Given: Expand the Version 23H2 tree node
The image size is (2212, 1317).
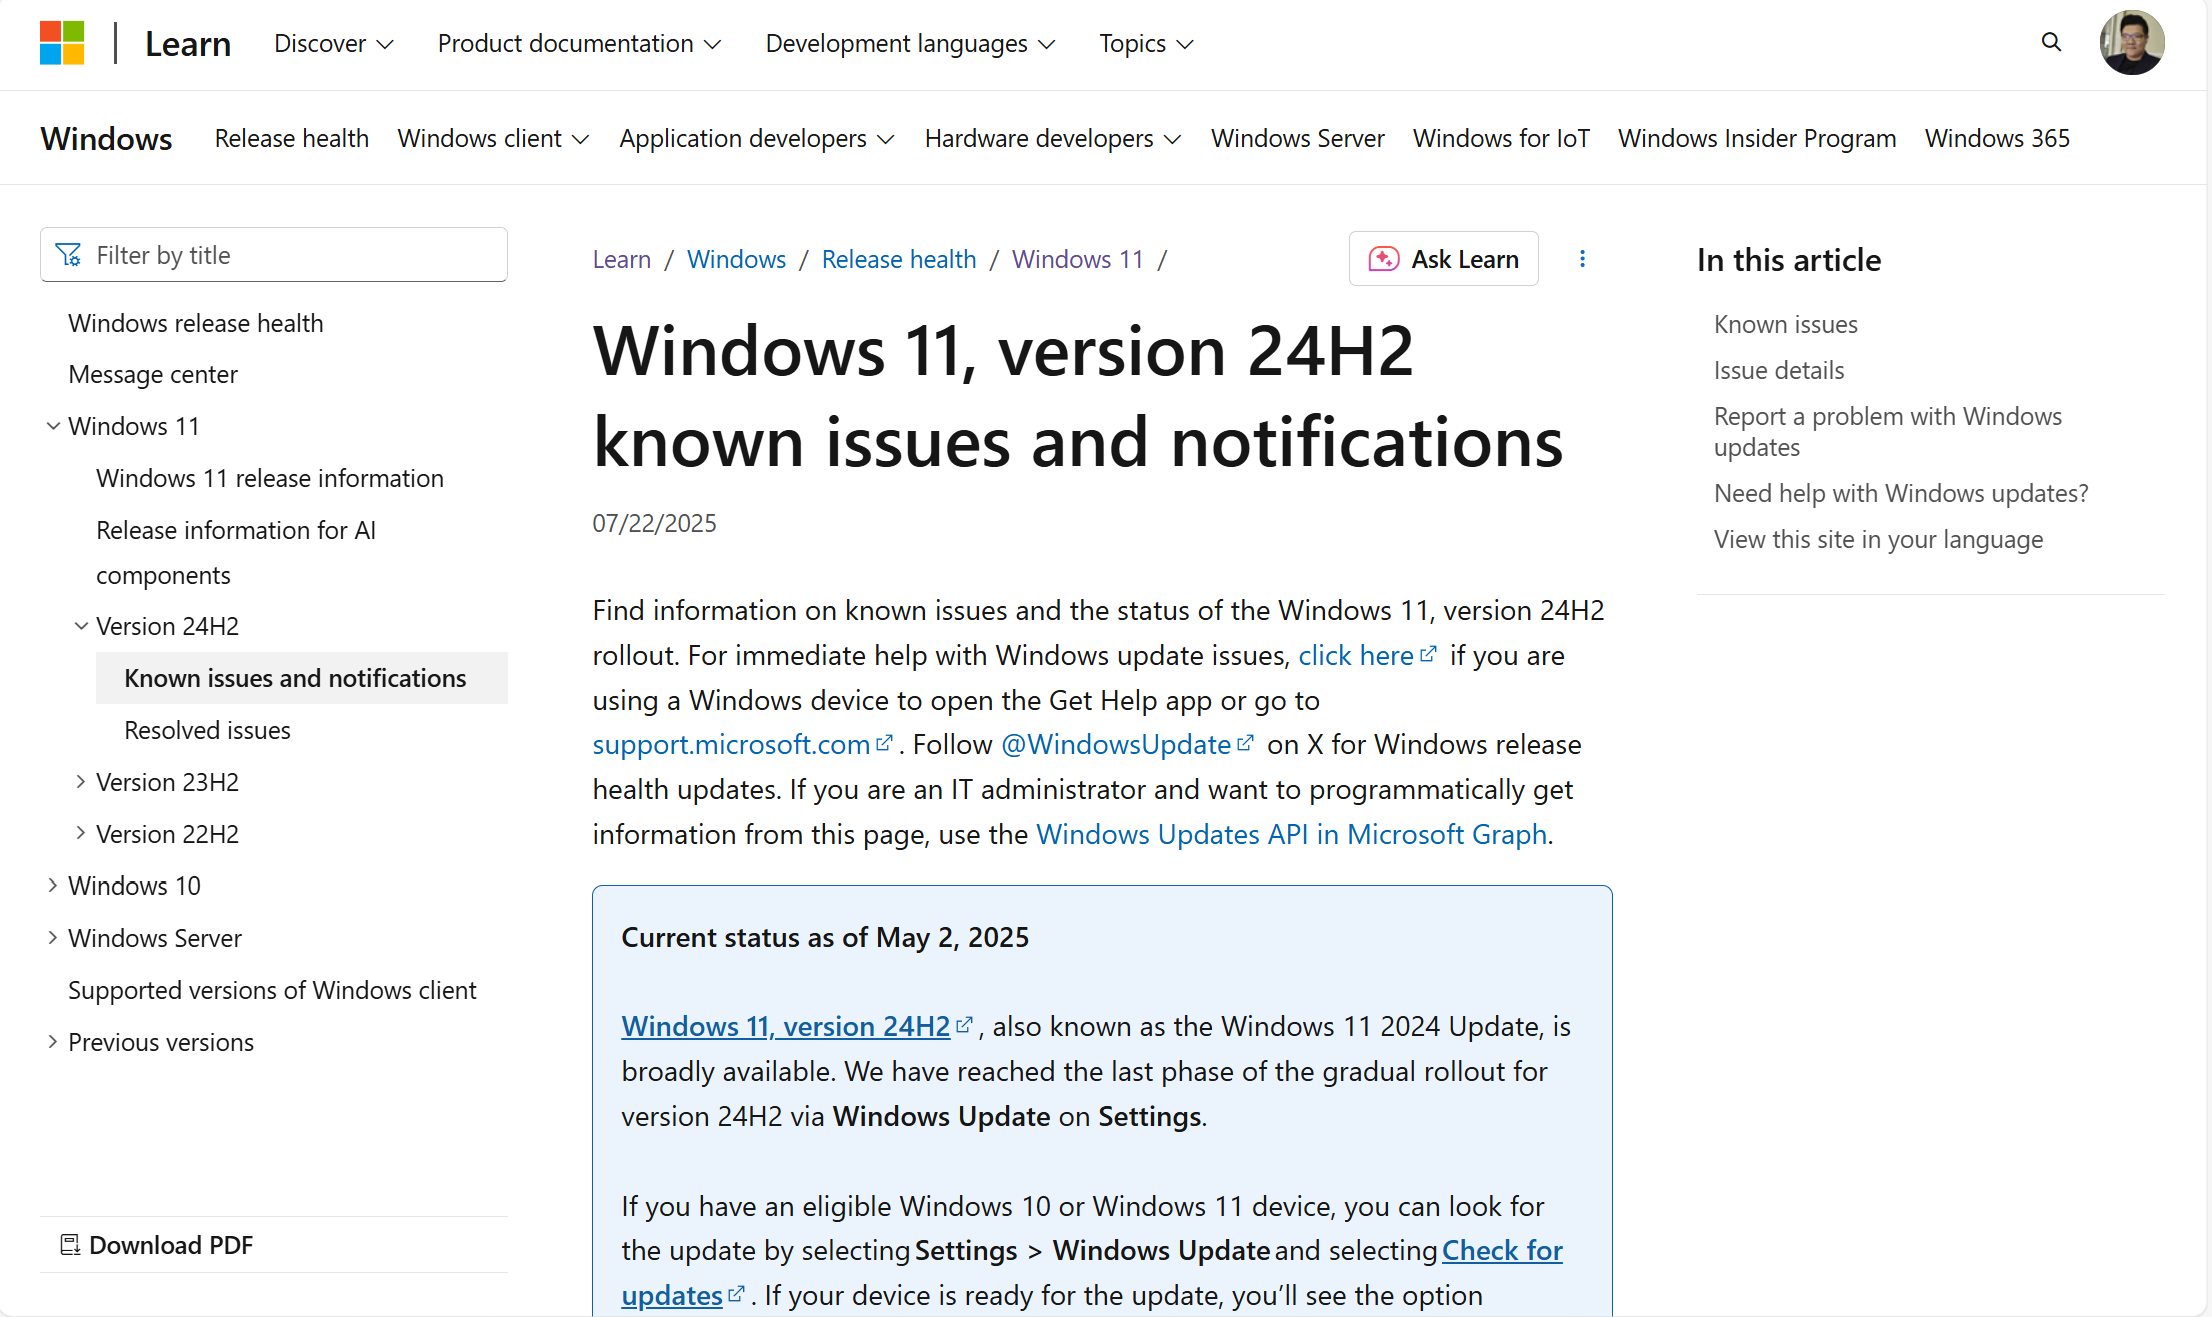Looking at the screenshot, I should click(81, 782).
